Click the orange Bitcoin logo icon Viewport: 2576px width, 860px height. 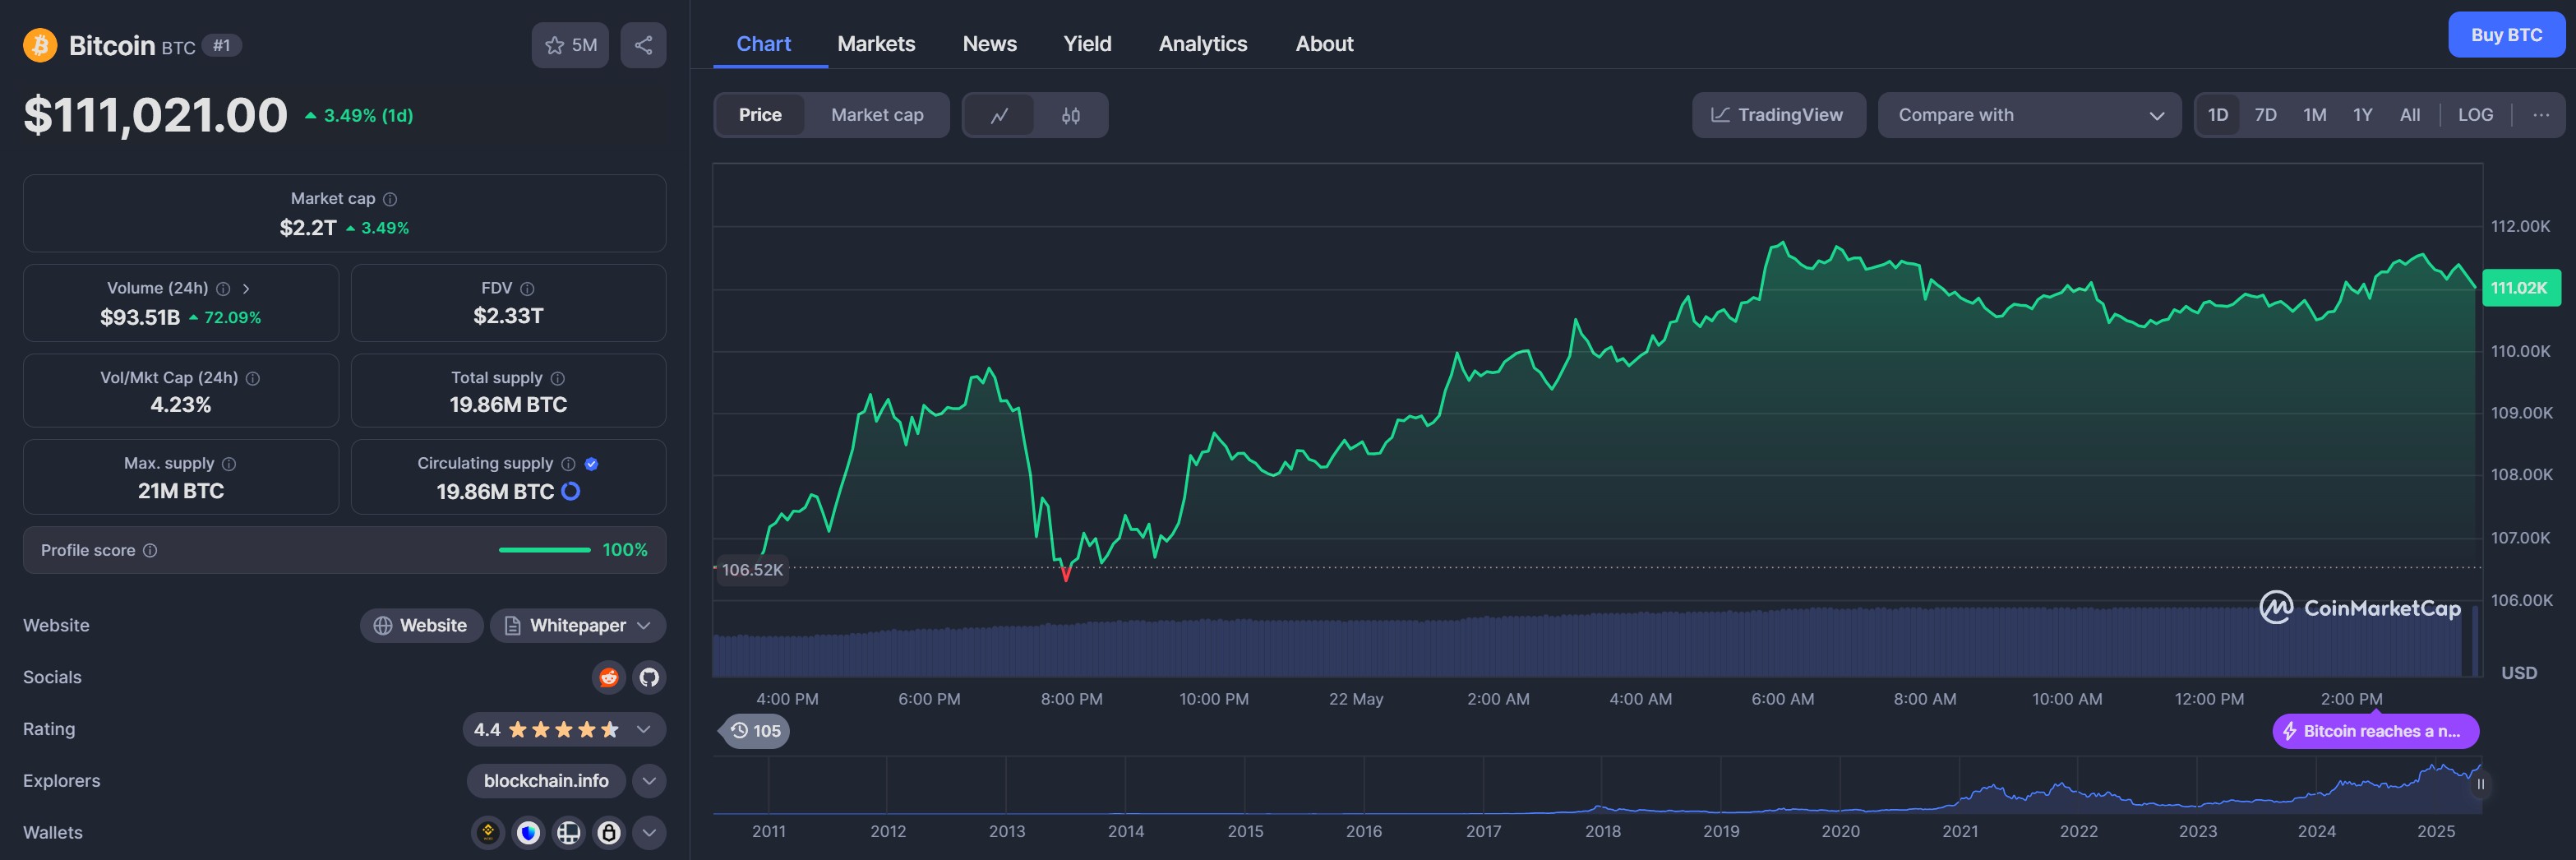[40, 45]
